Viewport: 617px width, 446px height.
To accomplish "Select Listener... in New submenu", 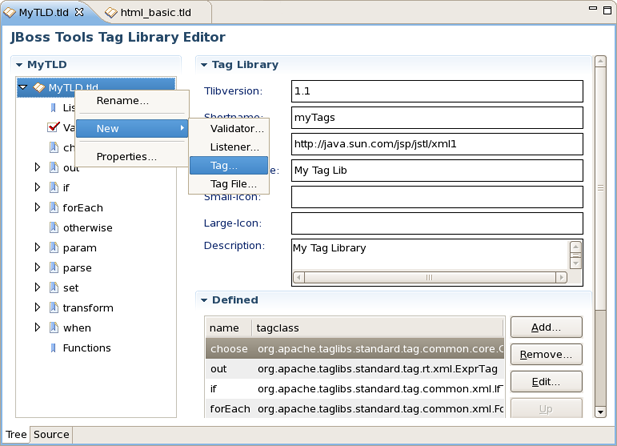I will click(x=229, y=147).
